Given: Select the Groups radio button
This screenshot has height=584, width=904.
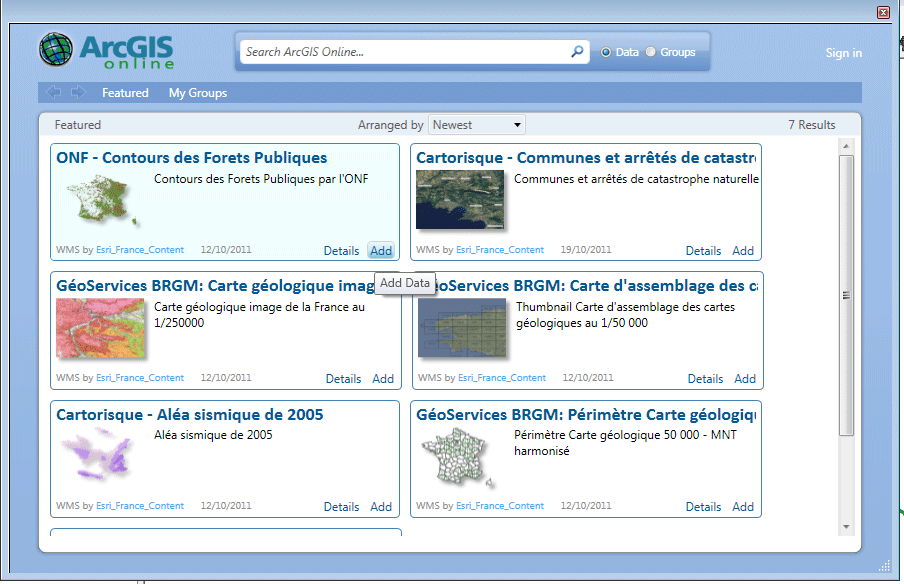Looking at the screenshot, I should pos(651,52).
